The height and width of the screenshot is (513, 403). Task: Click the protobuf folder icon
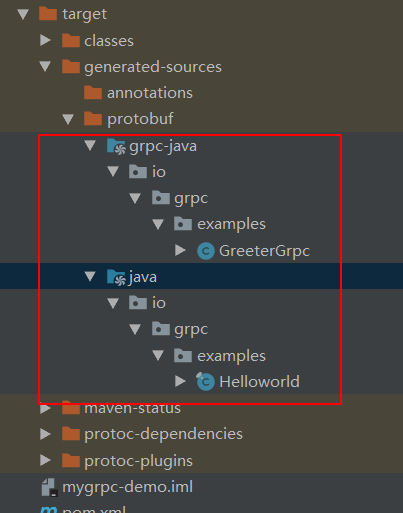click(93, 119)
